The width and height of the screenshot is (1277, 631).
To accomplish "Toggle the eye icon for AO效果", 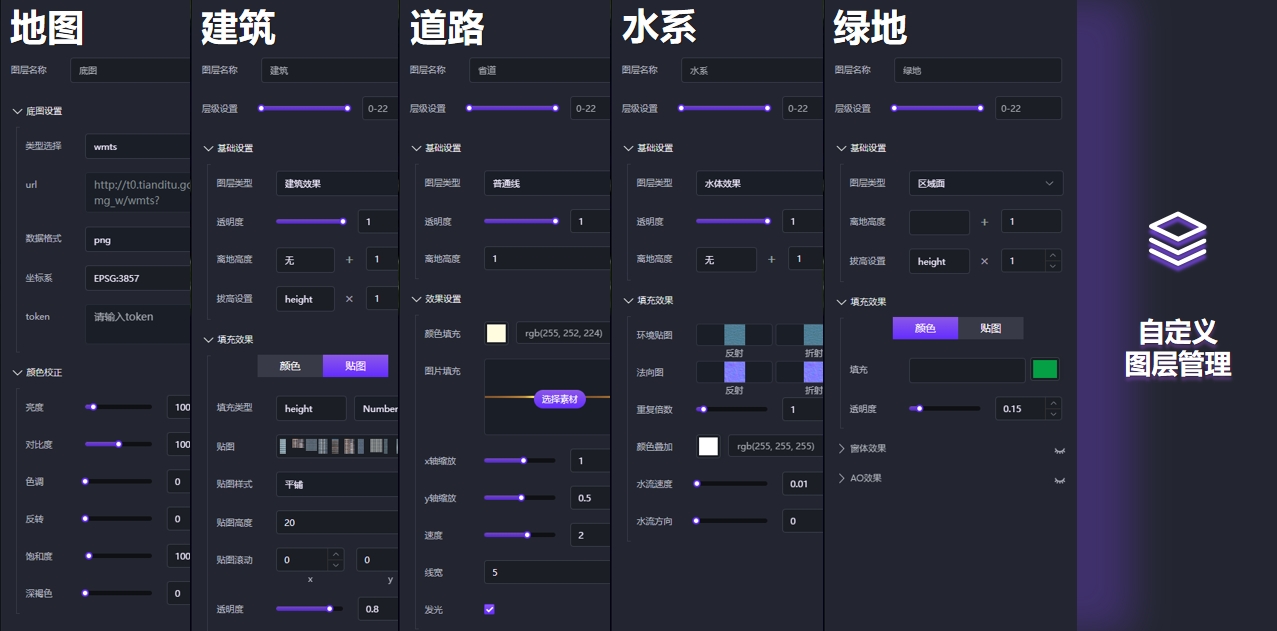I will (1059, 480).
